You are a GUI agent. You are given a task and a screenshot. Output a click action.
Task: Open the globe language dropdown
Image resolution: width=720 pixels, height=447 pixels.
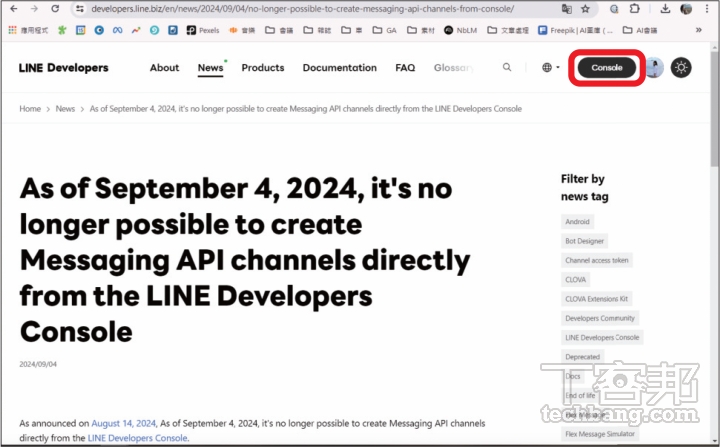tap(550, 68)
